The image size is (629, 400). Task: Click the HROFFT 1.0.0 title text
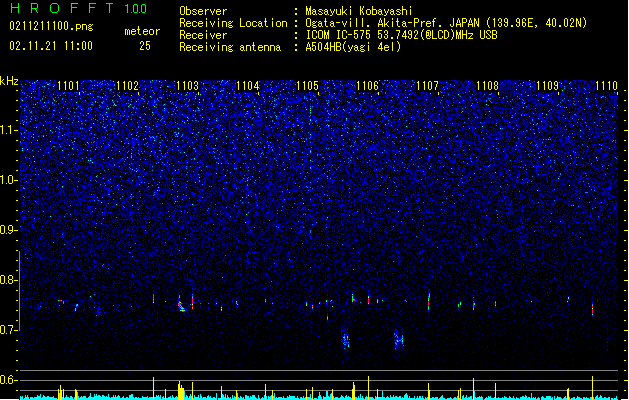[x=78, y=8]
